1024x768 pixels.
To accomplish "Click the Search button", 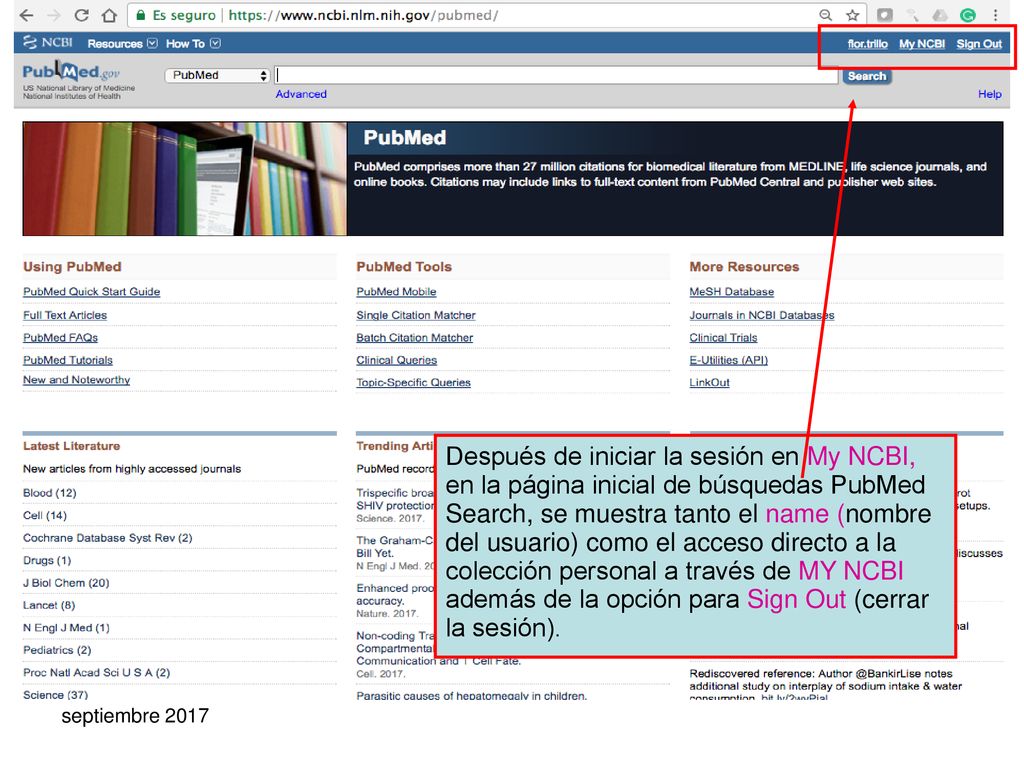I will pyautogui.click(x=867, y=76).
